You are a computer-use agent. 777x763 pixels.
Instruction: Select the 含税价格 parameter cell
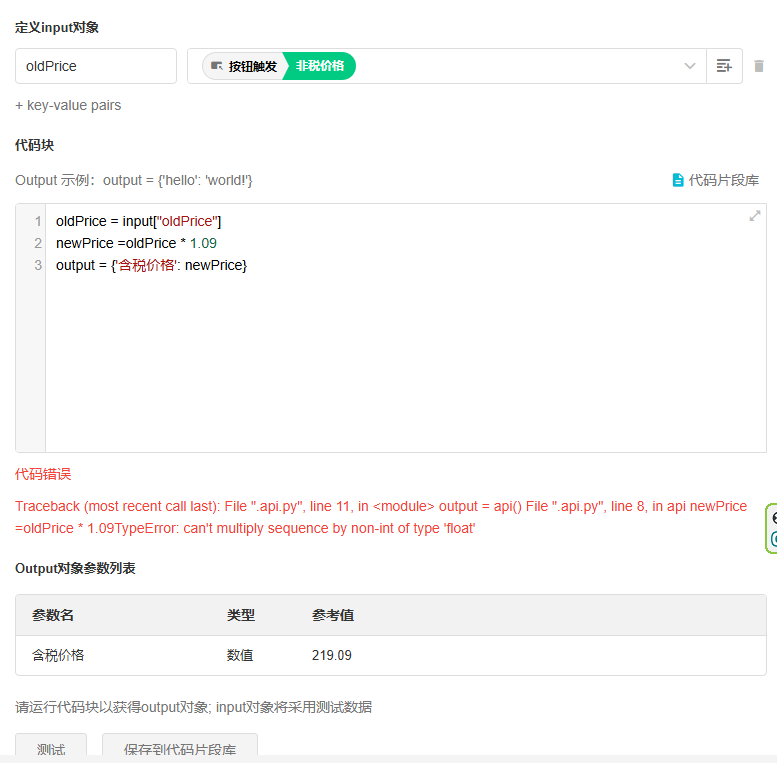58,655
